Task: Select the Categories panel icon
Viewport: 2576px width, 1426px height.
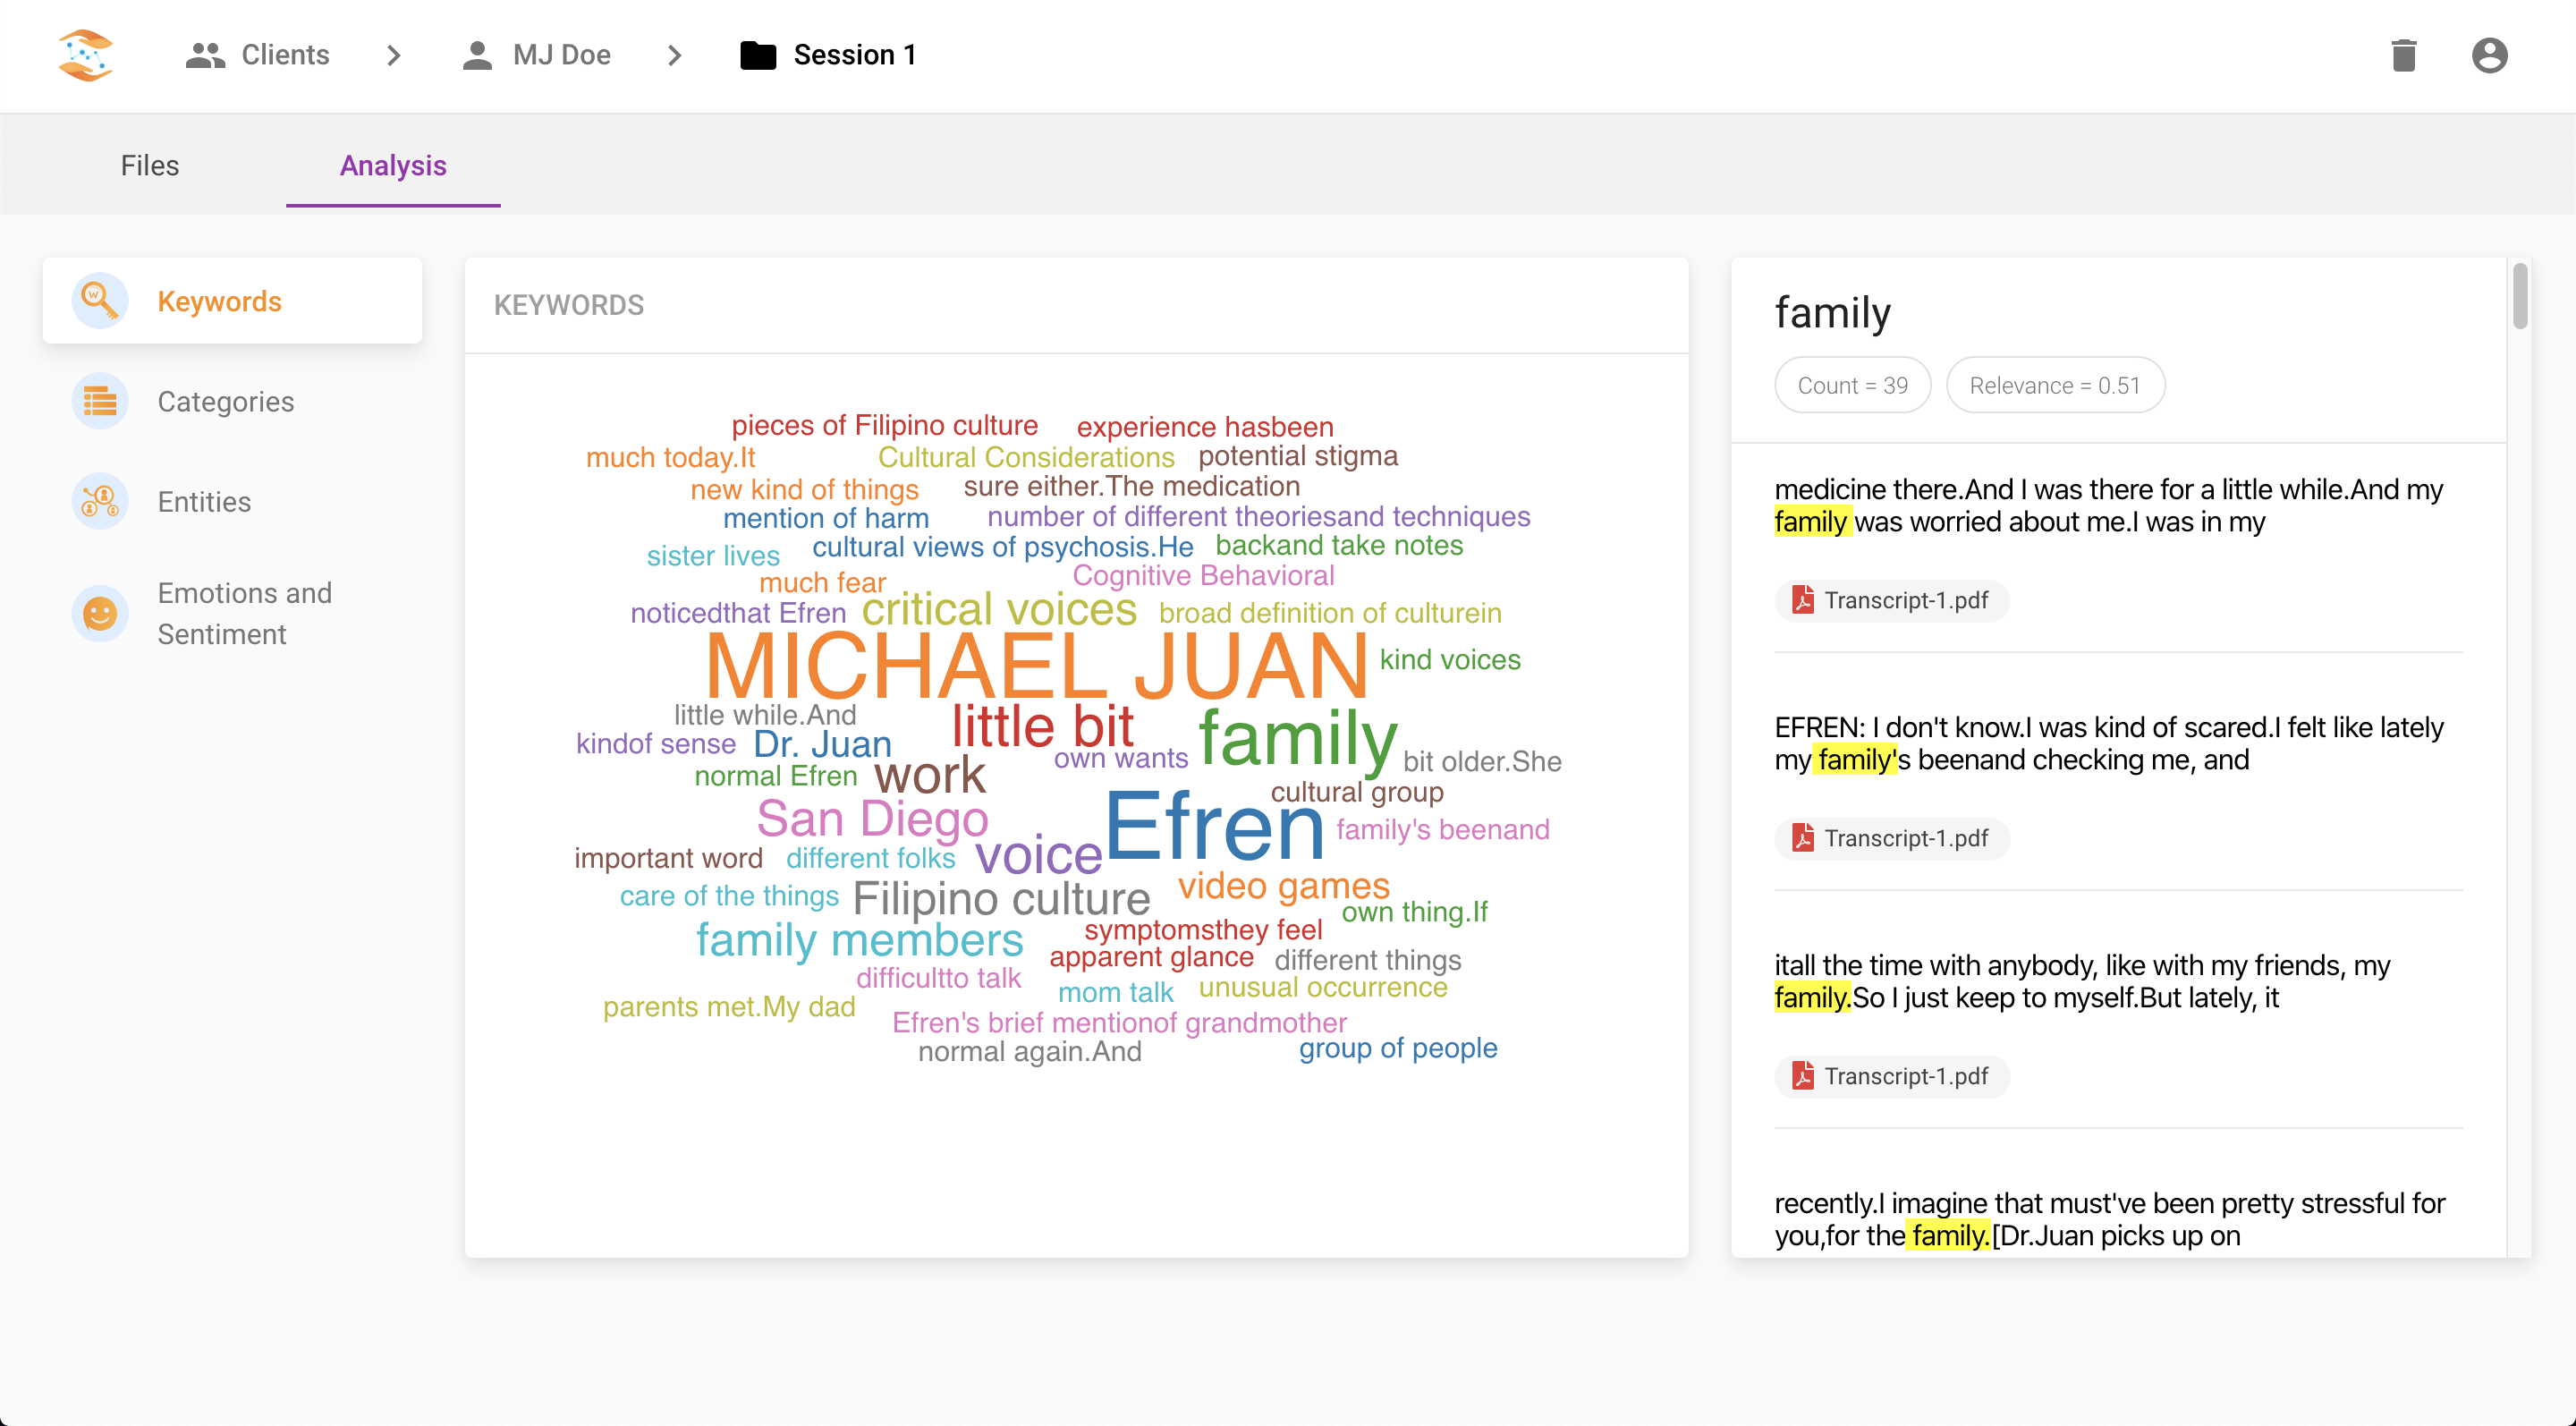Action: coord(100,399)
